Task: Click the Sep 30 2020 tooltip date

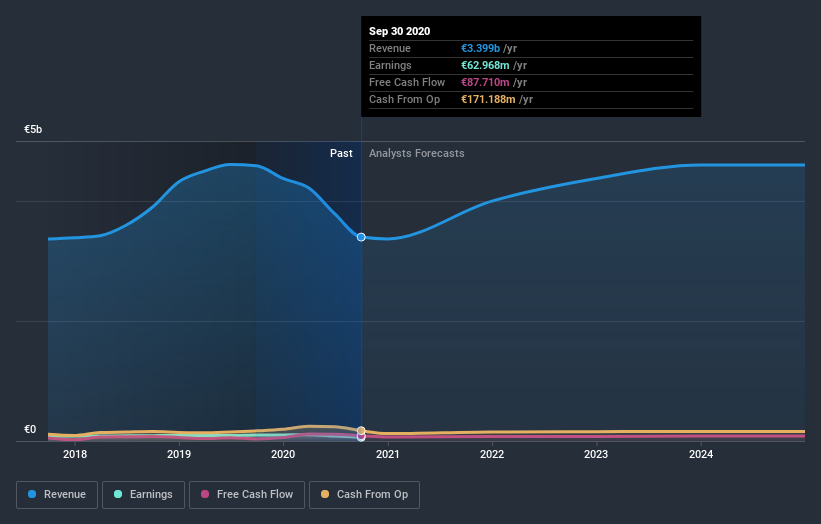Action: pos(400,31)
